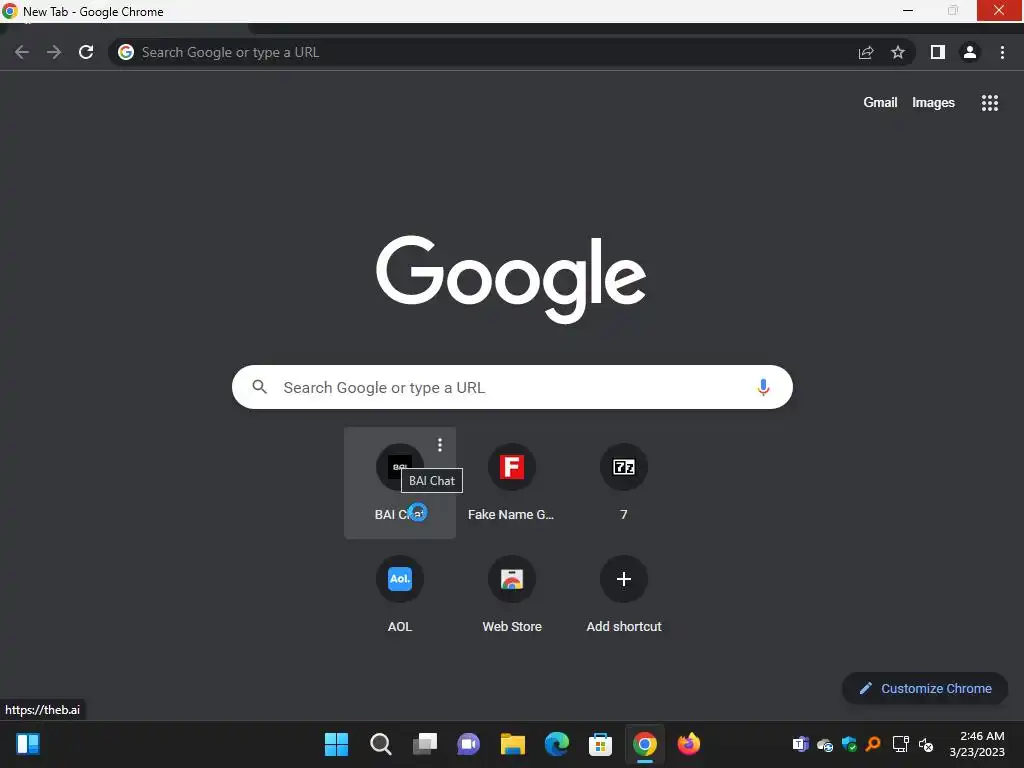Open Gmail link
1024x768 pixels.
tap(880, 103)
